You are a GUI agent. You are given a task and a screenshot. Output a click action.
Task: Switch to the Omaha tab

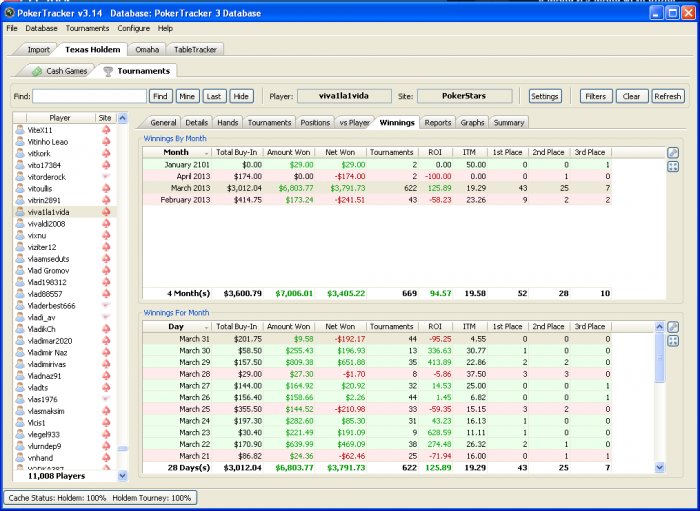pyautogui.click(x=147, y=48)
